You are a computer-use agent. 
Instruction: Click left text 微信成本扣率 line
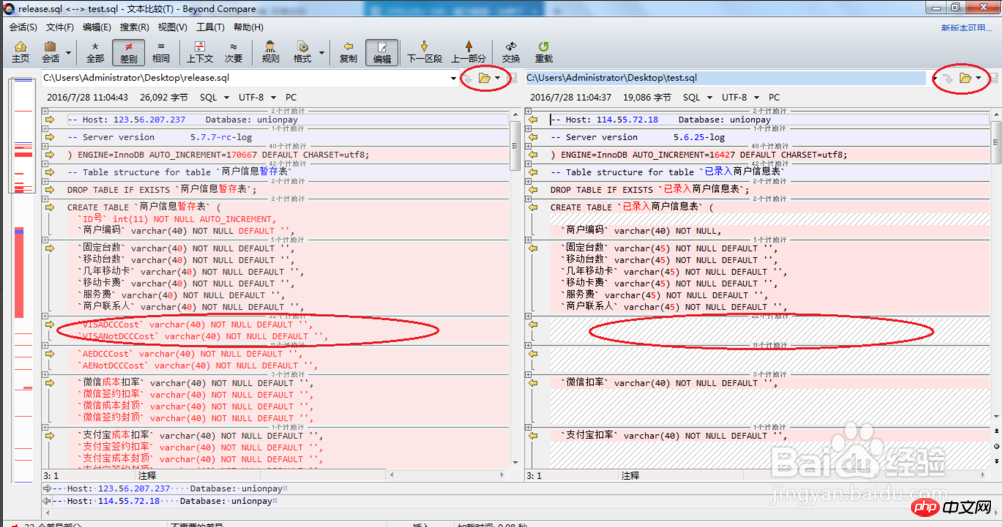(x=195, y=383)
